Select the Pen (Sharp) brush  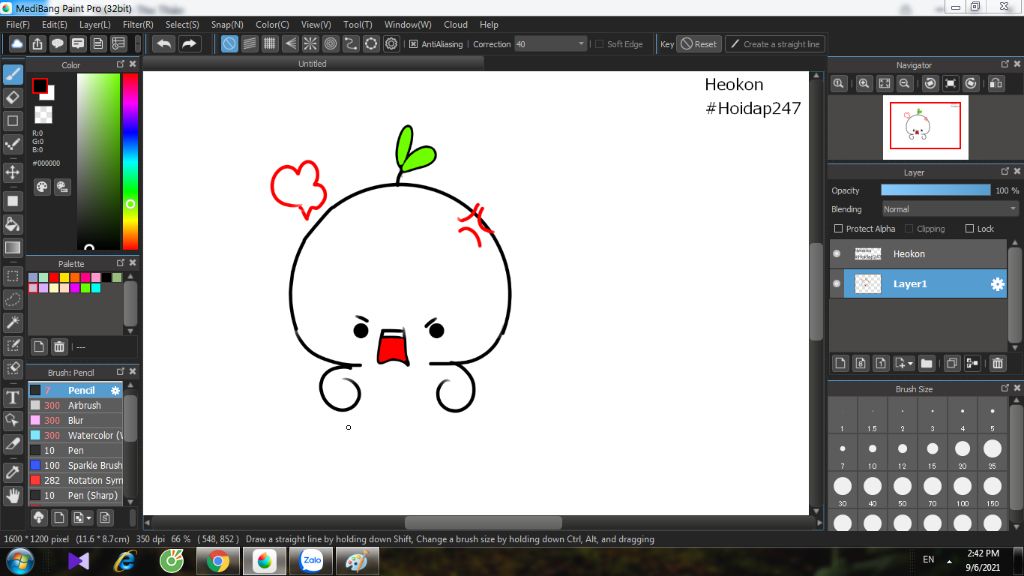tap(76, 496)
